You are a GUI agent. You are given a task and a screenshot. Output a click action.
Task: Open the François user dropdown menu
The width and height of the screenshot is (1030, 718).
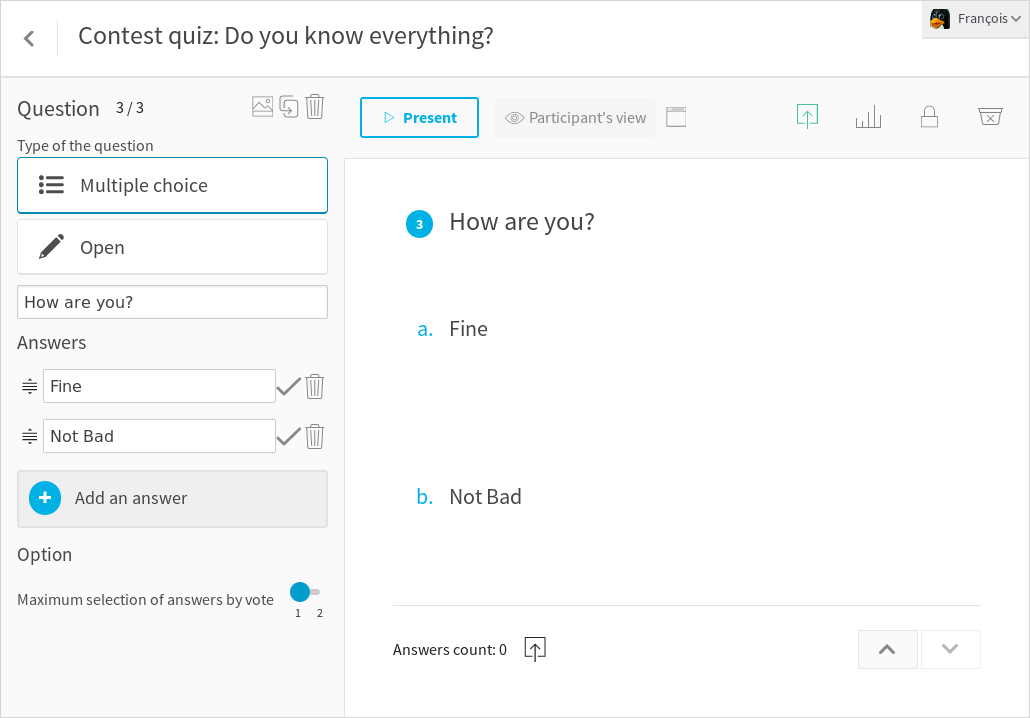(x=975, y=19)
